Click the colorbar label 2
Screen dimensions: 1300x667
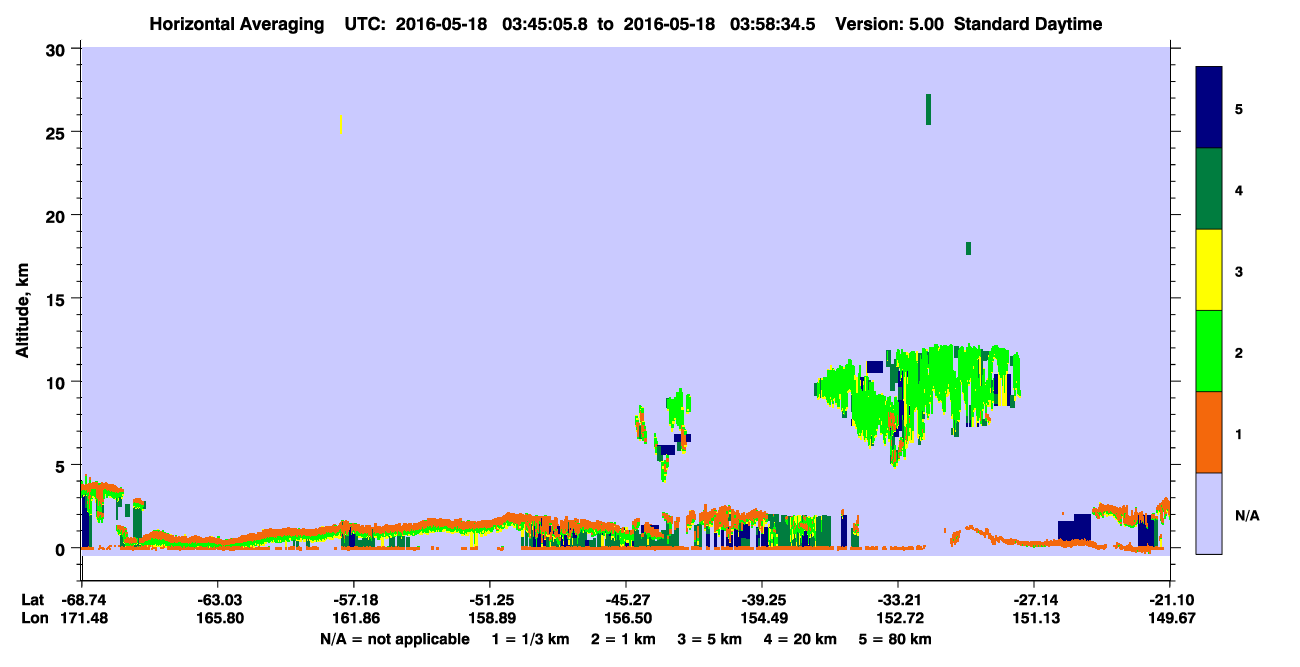tap(1239, 353)
